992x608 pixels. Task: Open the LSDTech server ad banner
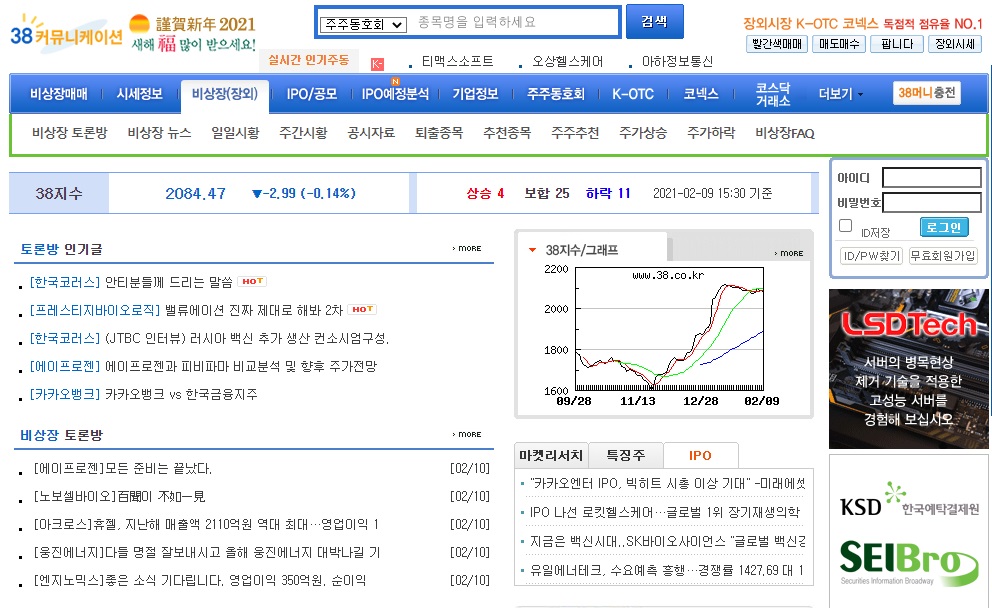click(x=908, y=369)
